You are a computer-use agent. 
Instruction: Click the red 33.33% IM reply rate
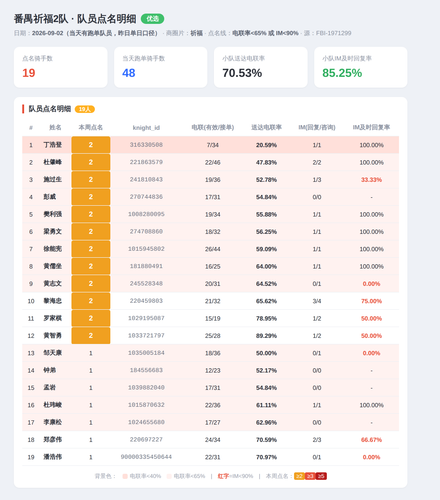click(371, 180)
